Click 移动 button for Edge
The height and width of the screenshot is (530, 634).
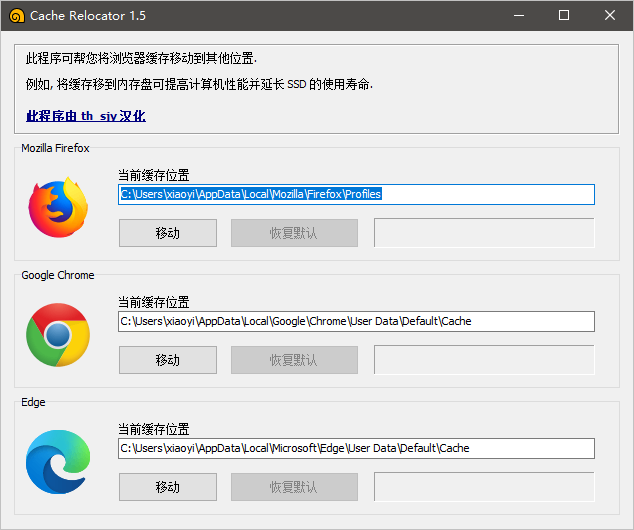pos(168,487)
